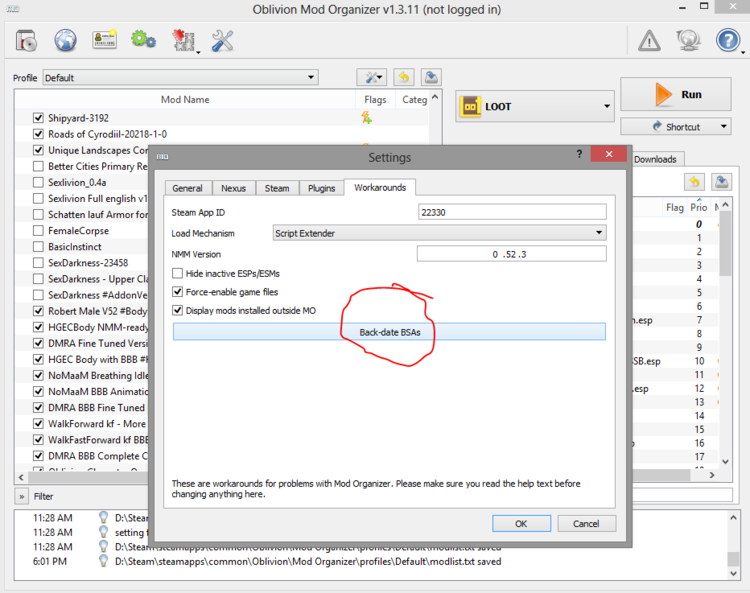The image size is (750, 593).
Task: Enable BasicInstinct mod checkbox
Action: (x=38, y=247)
